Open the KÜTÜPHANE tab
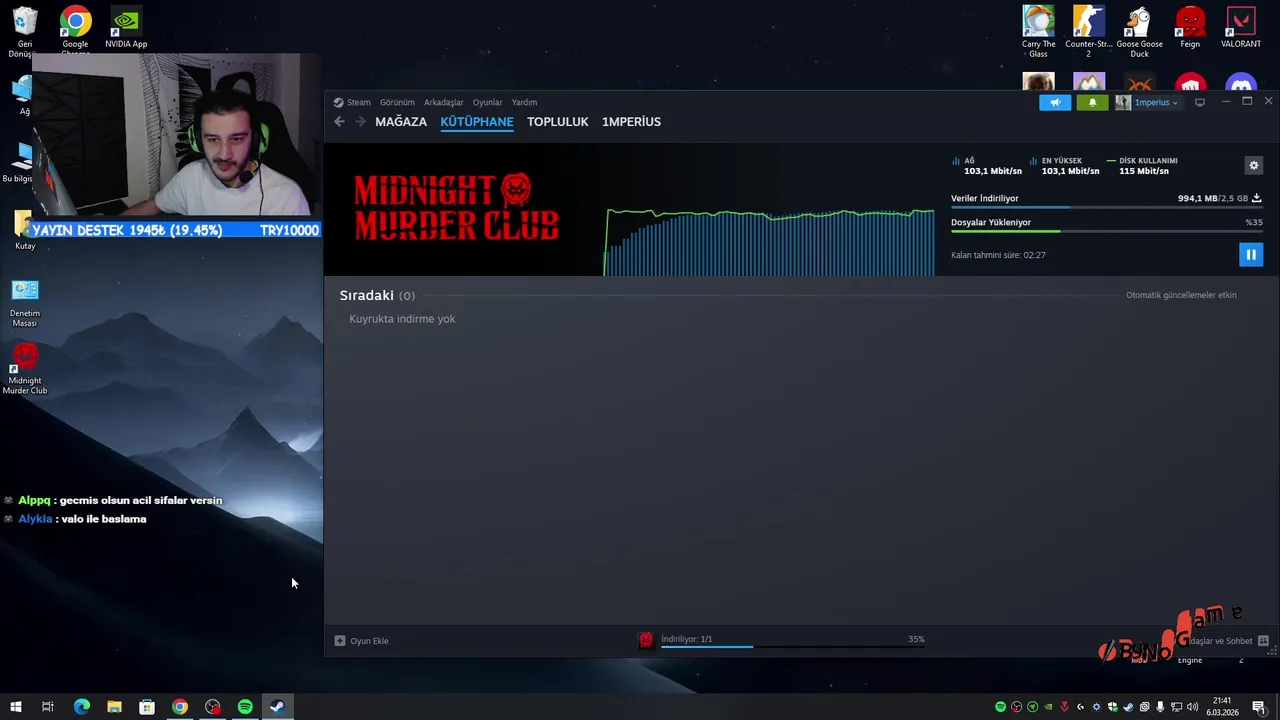The height and width of the screenshot is (720, 1280). click(477, 121)
